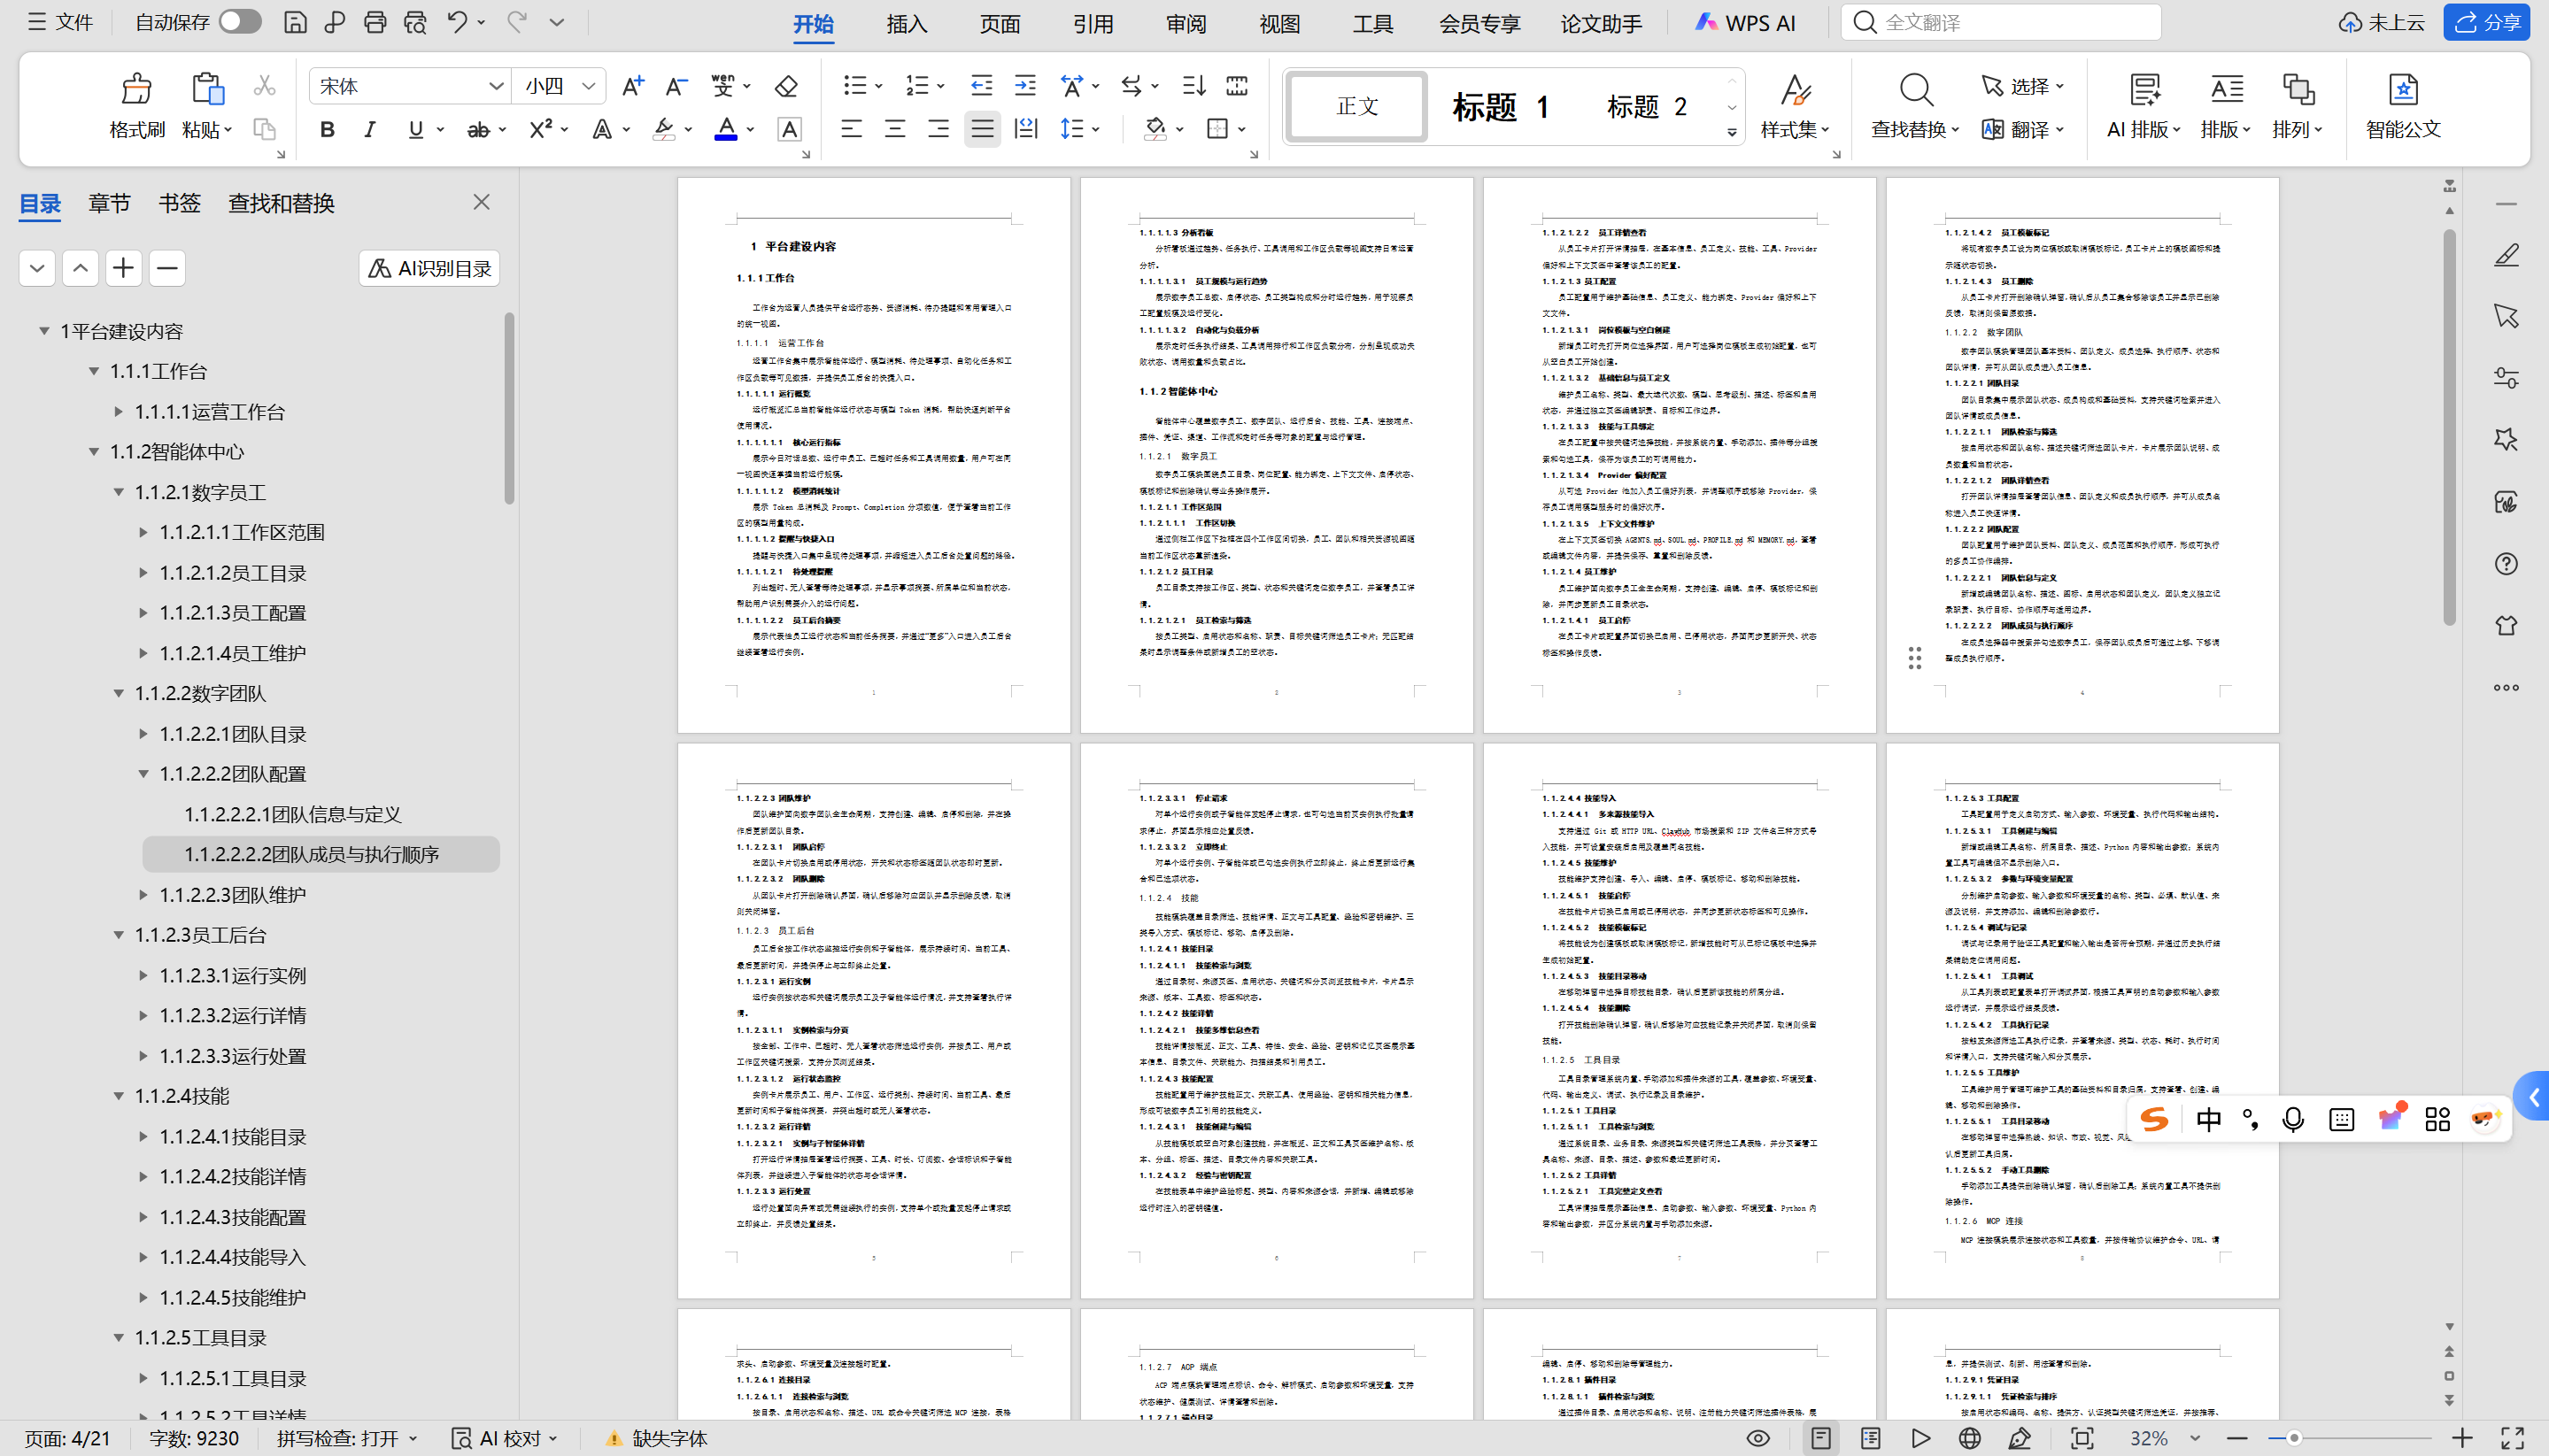The image size is (2549, 1456).
Task: Click the WPS AI button
Action: click(1745, 23)
